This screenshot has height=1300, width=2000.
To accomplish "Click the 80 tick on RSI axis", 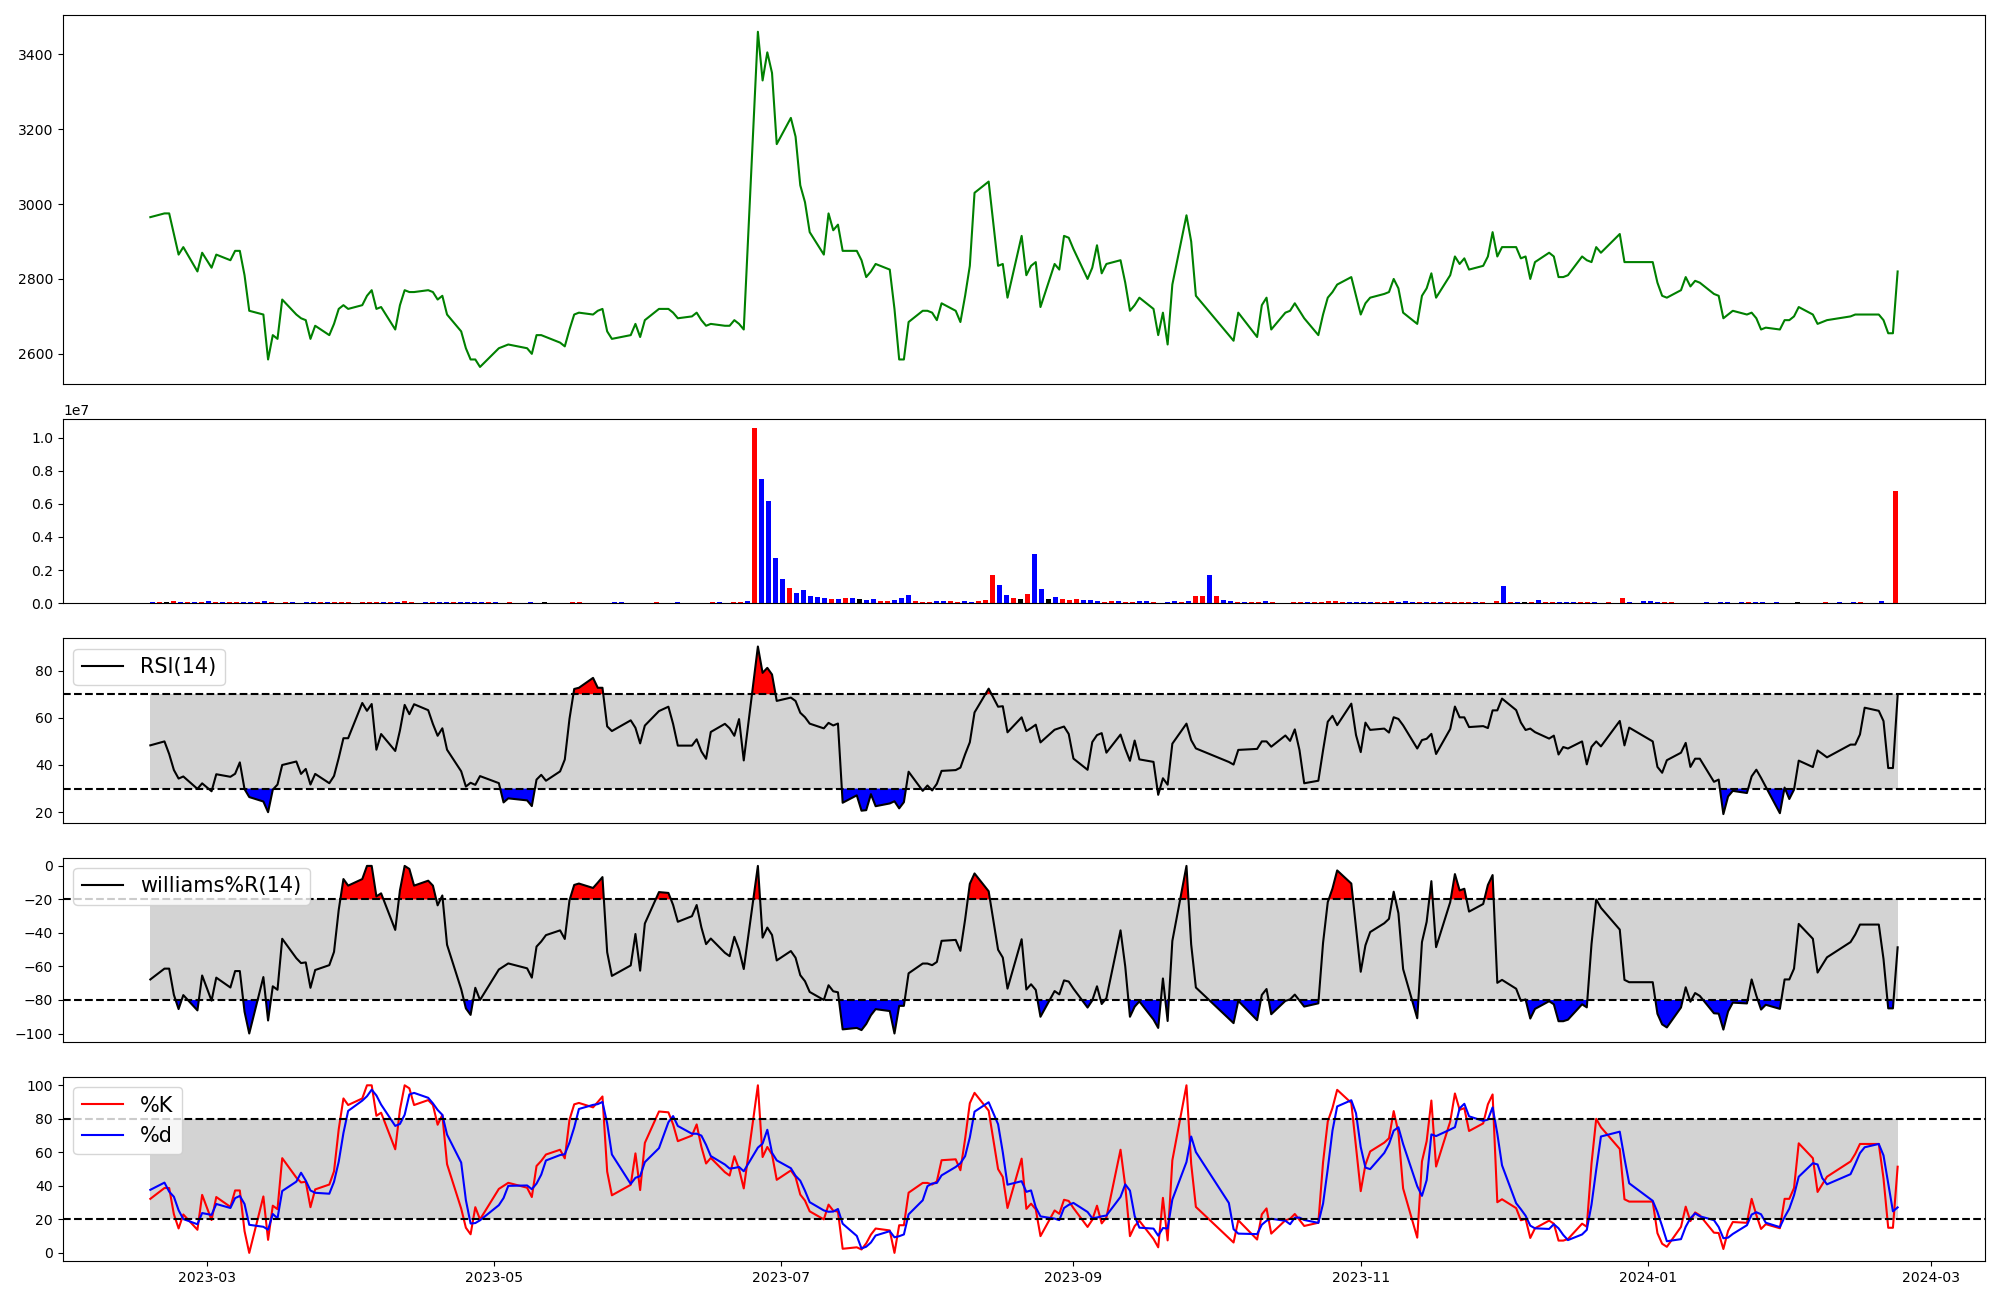I will (x=45, y=671).
